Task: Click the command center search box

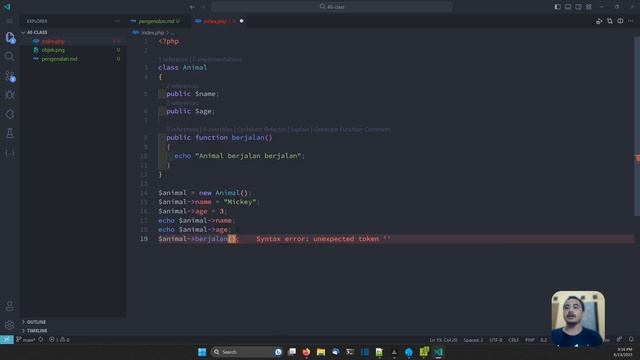Action: pos(332,7)
